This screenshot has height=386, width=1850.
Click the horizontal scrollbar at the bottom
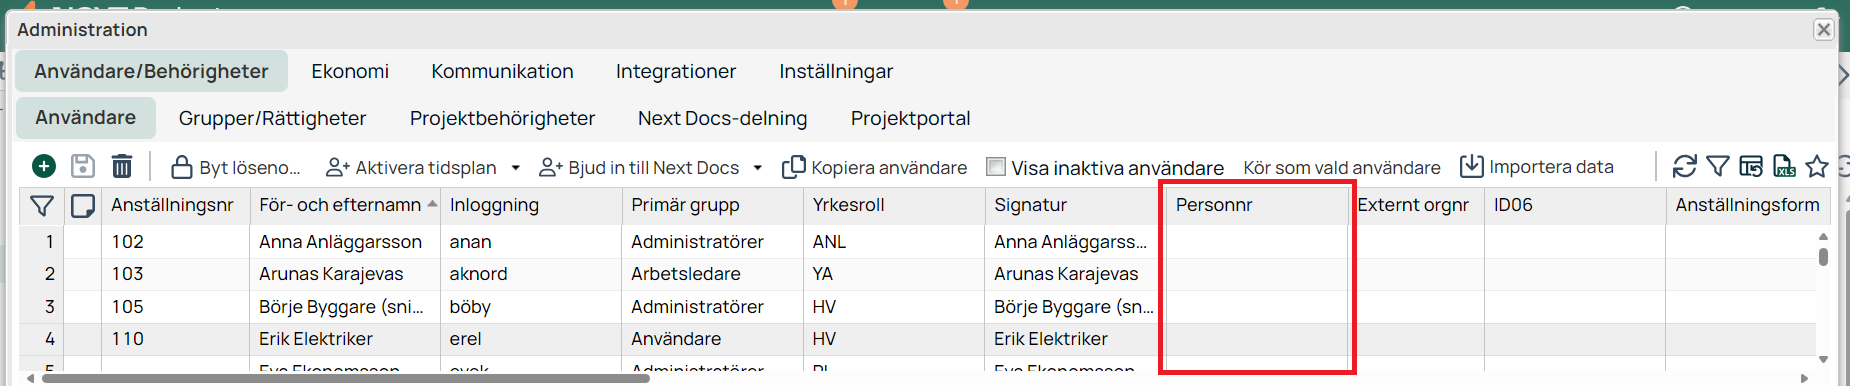(346, 379)
